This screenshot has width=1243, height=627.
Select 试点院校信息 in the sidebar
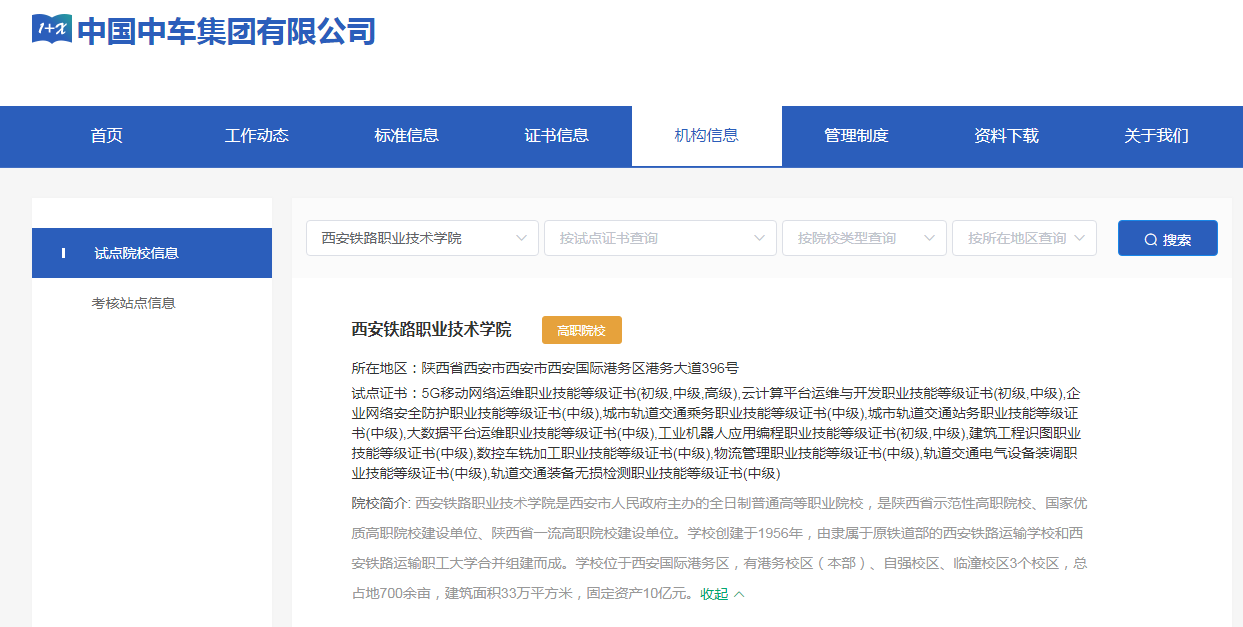(x=152, y=253)
